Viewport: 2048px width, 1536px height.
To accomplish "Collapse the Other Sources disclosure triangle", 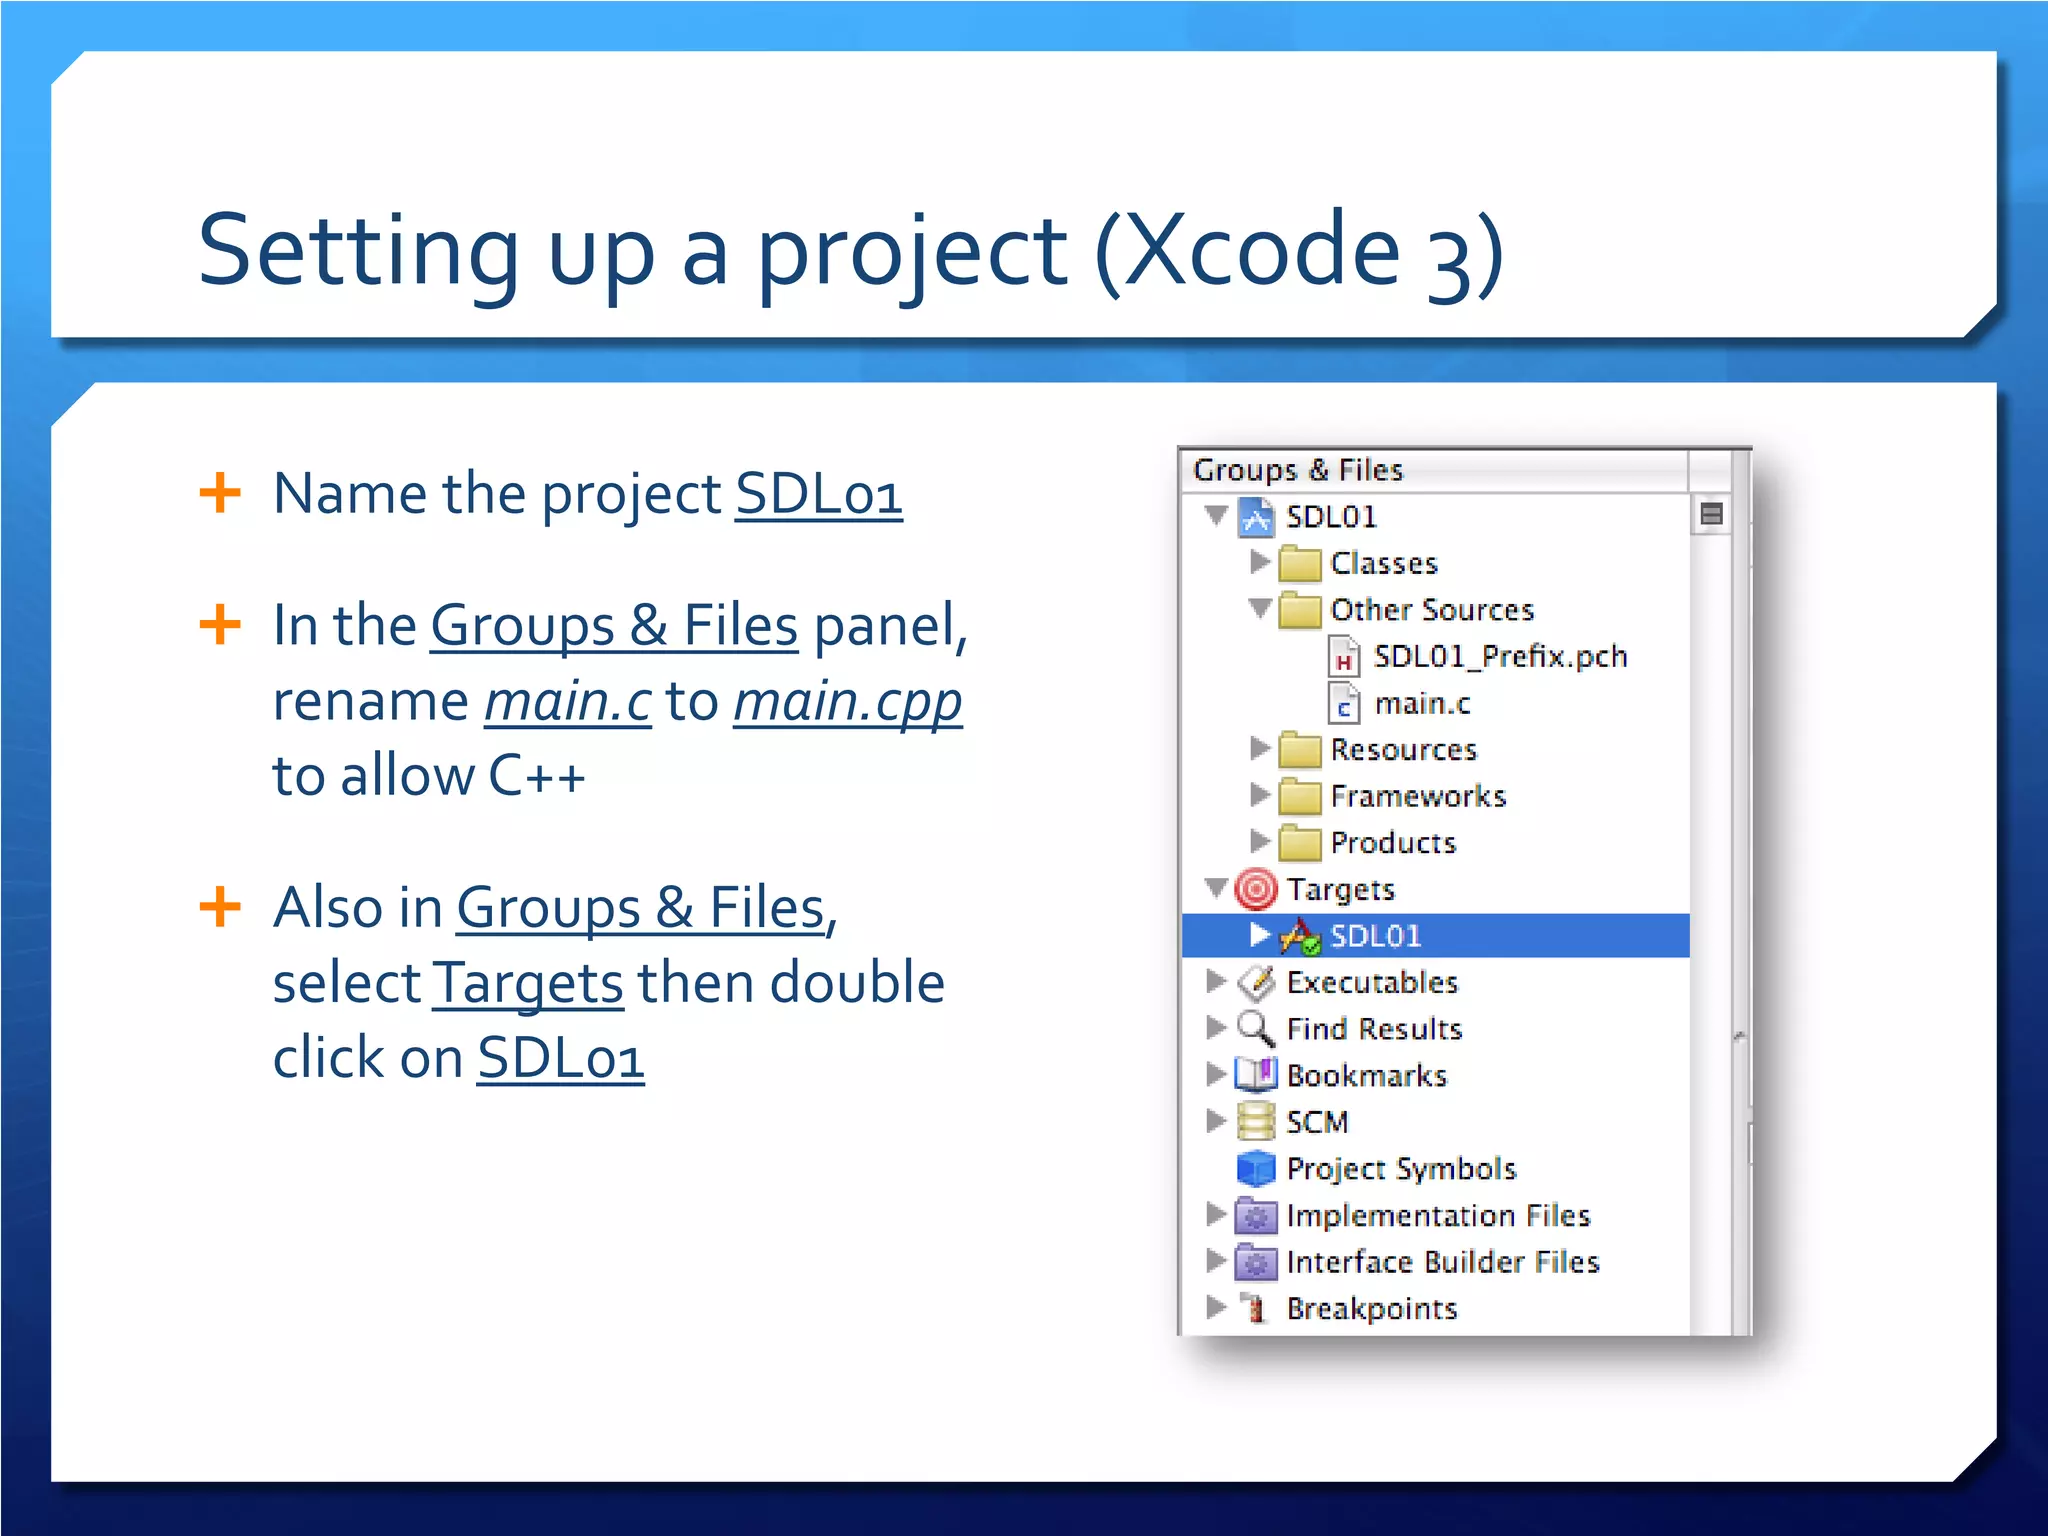I will (1260, 608).
